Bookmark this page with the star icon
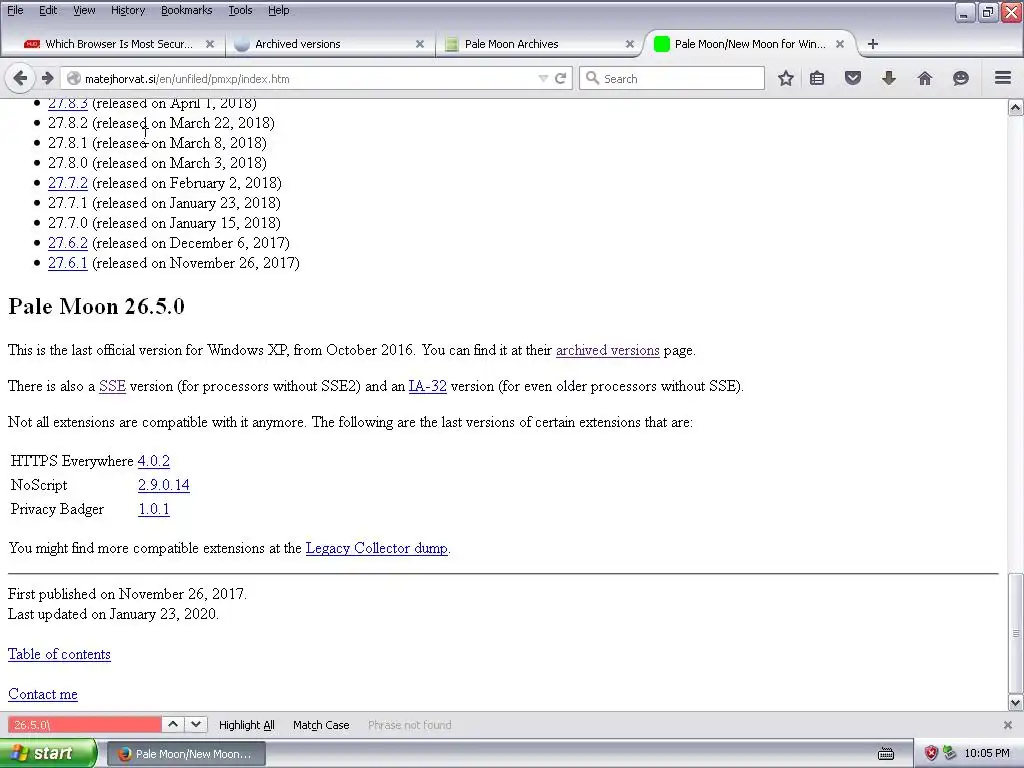Viewport: 1024px width, 768px height. [786, 78]
